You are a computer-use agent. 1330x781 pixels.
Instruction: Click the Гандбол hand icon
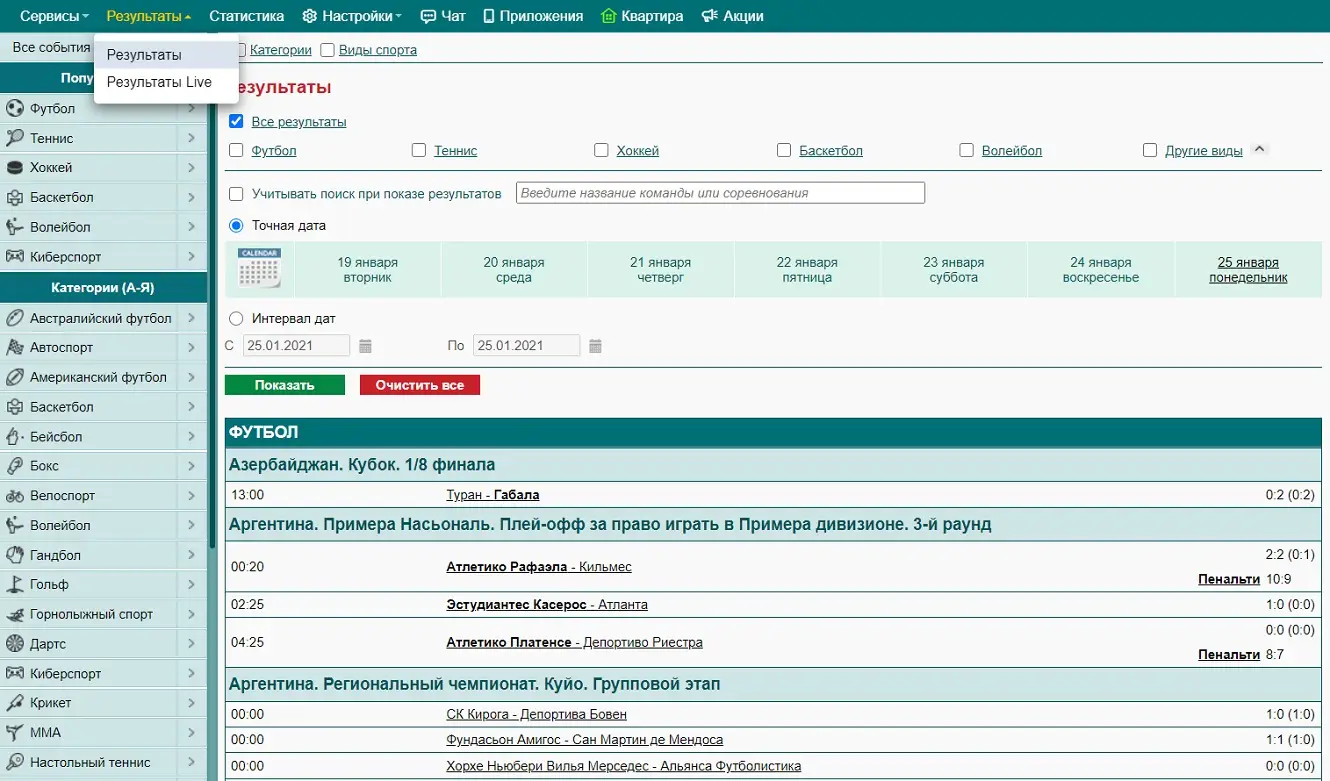tap(15, 555)
